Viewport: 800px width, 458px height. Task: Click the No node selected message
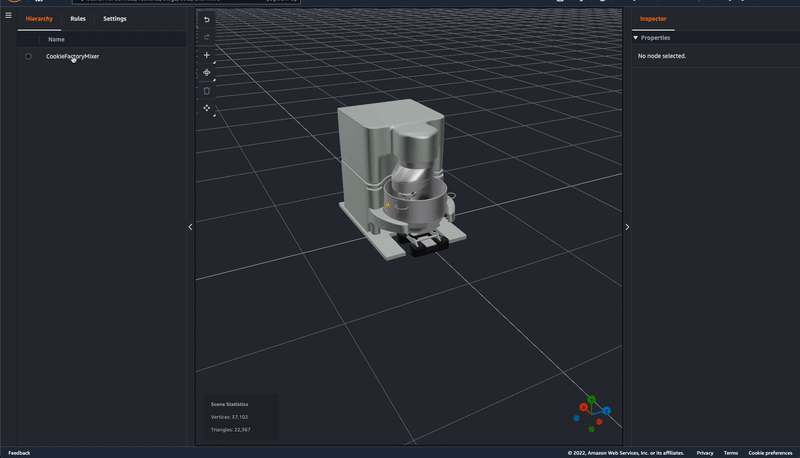662,56
